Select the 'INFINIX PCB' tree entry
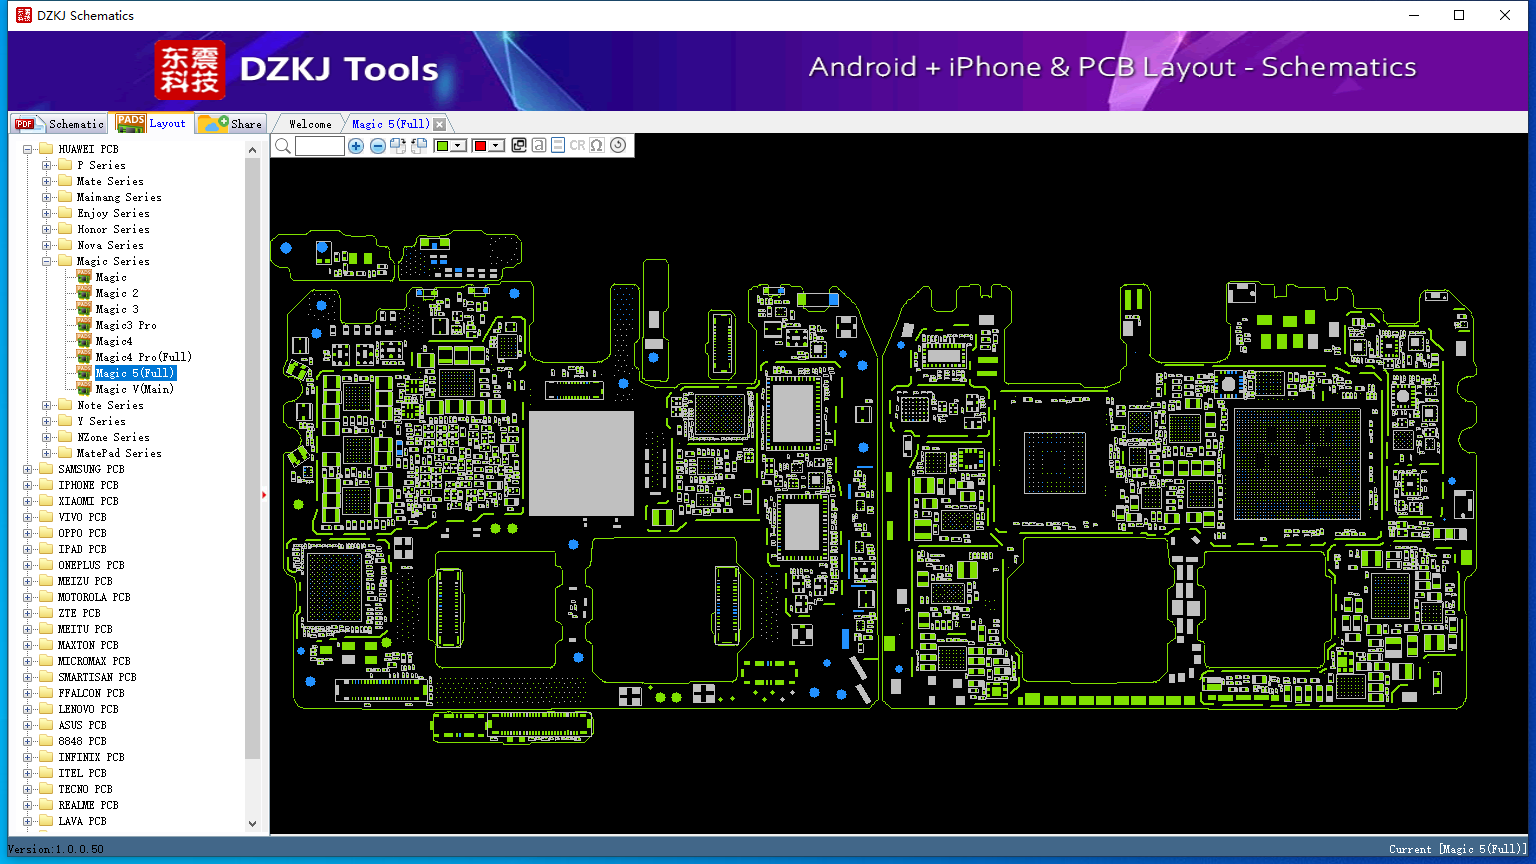Image resolution: width=1536 pixels, height=864 pixels. (91, 757)
